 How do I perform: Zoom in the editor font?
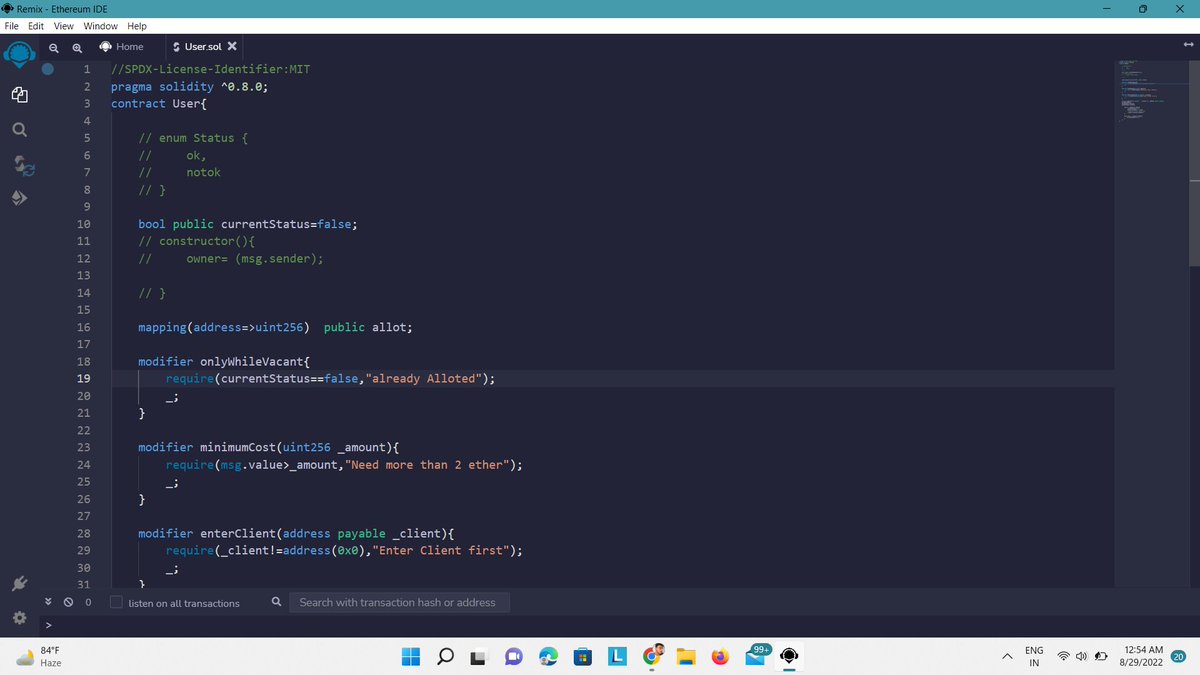tap(76, 47)
